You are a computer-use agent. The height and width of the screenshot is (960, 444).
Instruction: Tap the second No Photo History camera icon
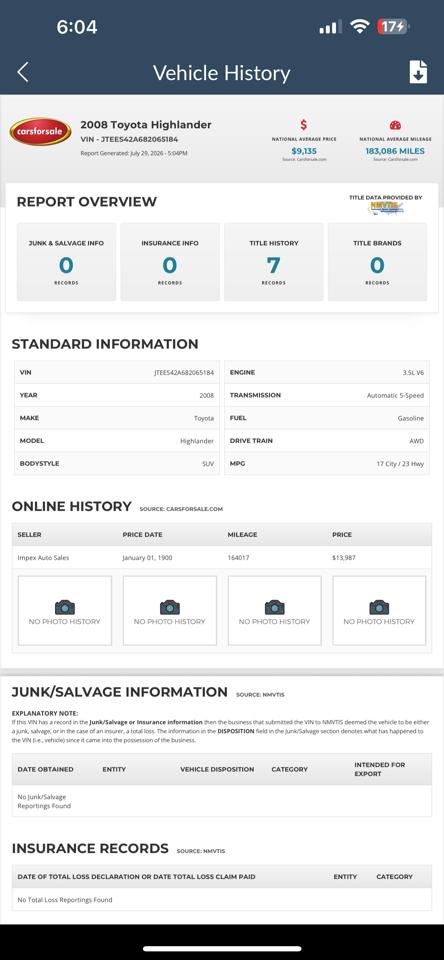pos(170,607)
